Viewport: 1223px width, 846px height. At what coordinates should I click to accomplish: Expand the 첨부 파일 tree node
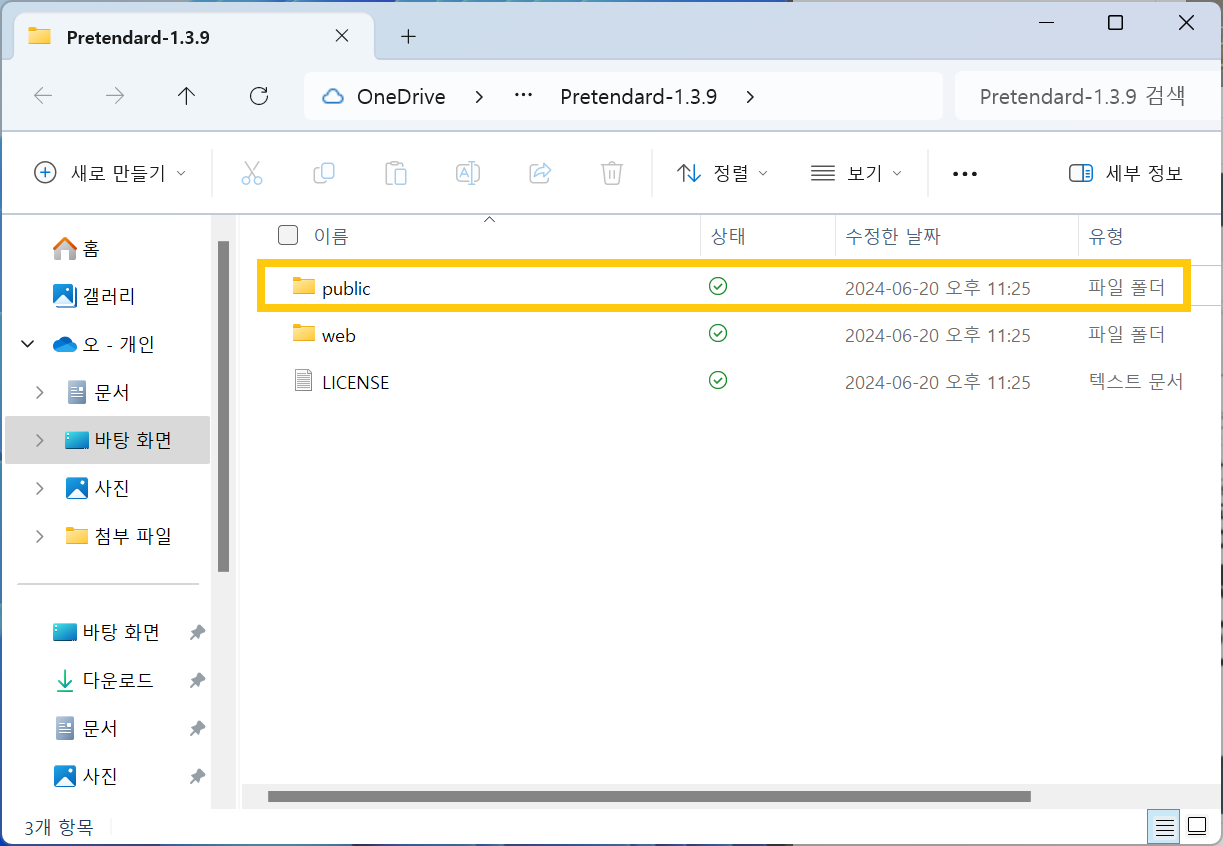click(x=40, y=537)
